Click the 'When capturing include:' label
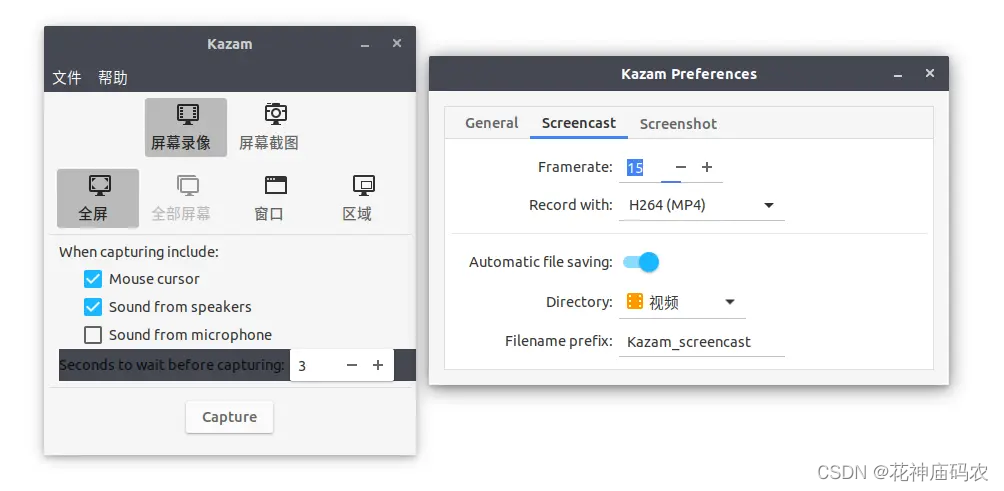 139,252
